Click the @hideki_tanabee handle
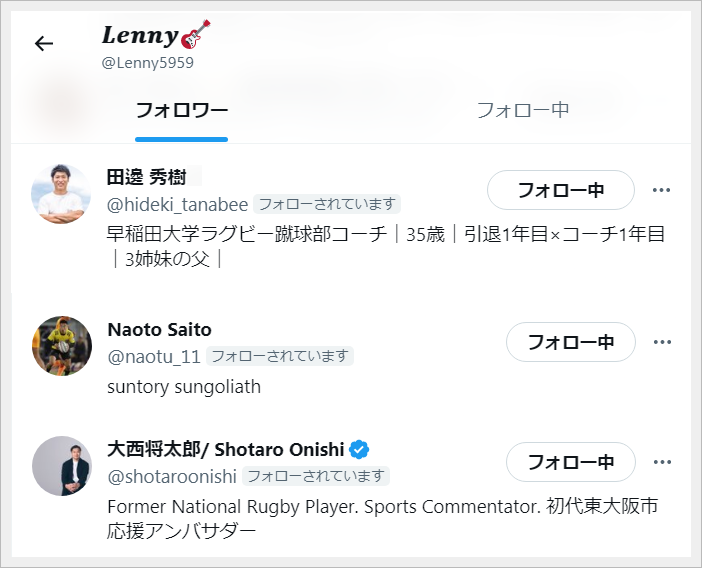 coord(177,205)
